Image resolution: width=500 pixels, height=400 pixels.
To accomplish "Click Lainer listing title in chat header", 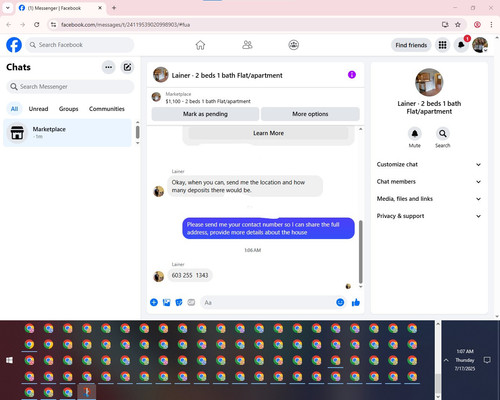I will tap(227, 75).
